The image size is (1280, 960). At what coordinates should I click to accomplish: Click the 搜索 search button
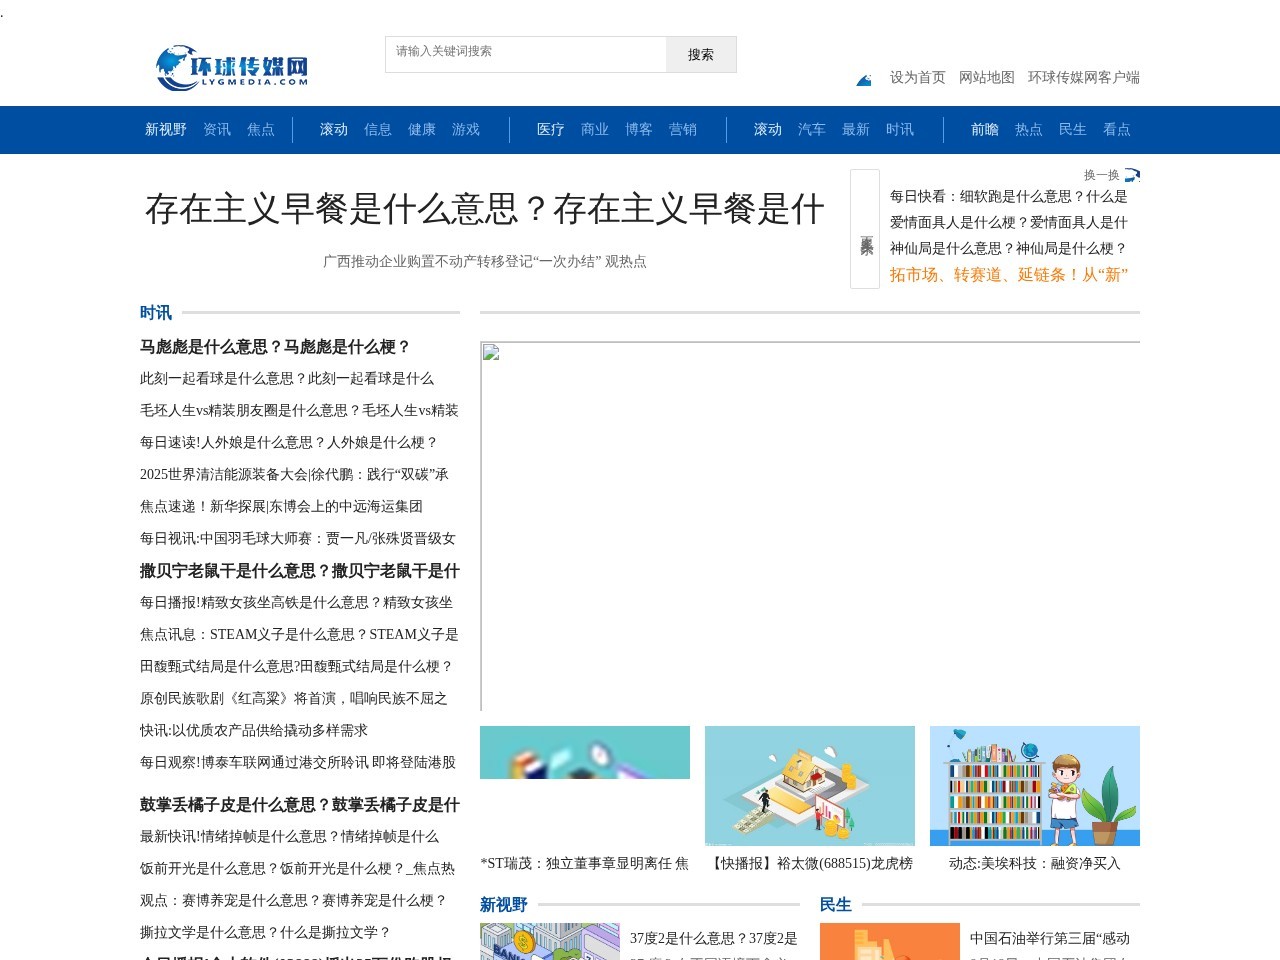point(701,54)
